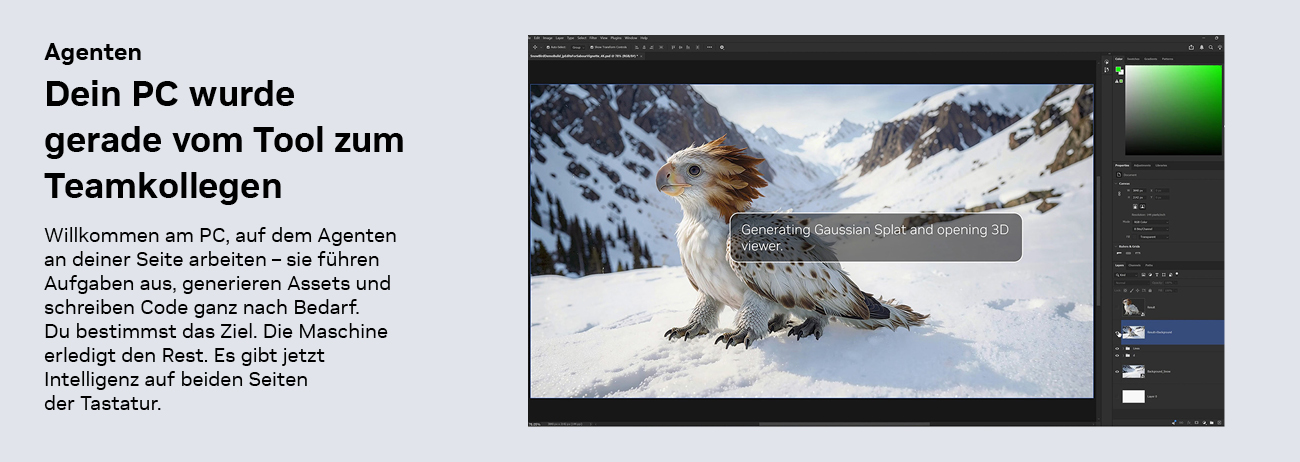Select the Move tool in options bar

pyautogui.click(x=535, y=47)
